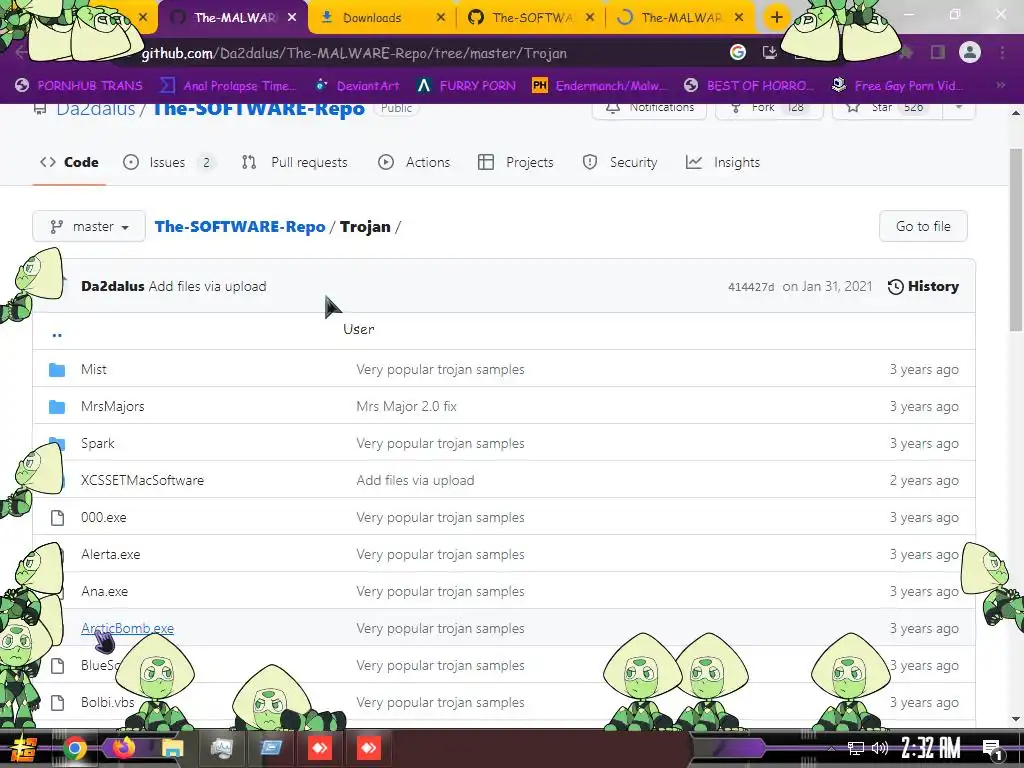Image resolution: width=1024 pixels, height=768 pixels.
Task: Click 'Add files via upload' message in XCSSETMacSoftware row
Action: [x=415, y=481]
